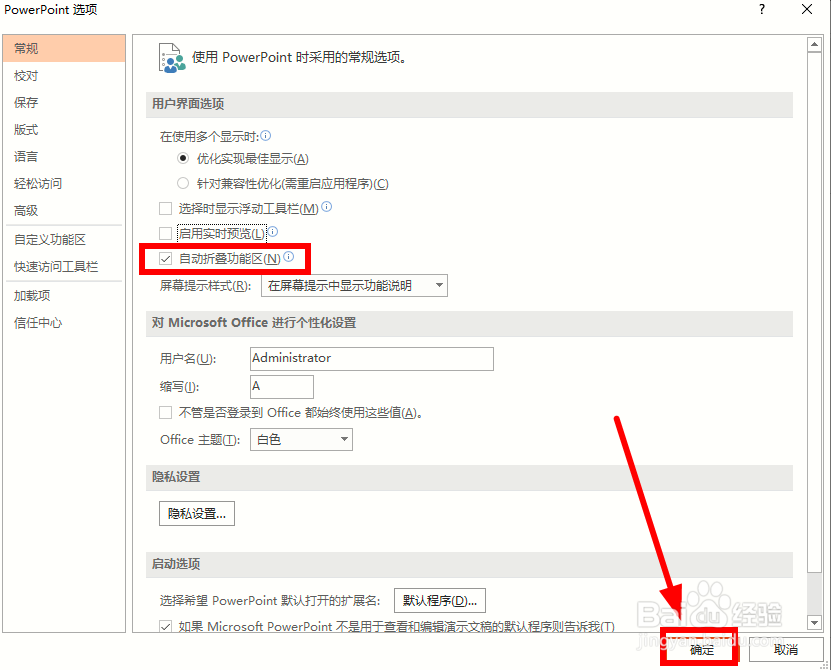831x670 pixels.
Task: Confirm with the 确定 OK button
Action: 701,649
